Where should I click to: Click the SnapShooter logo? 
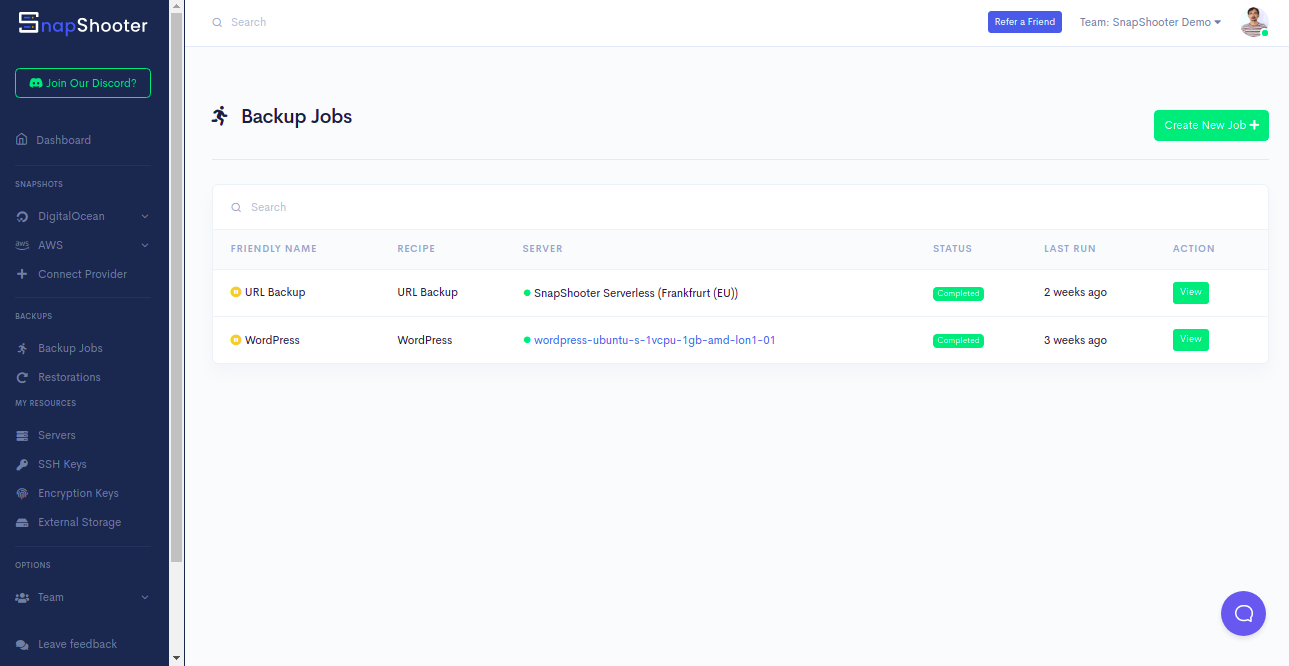tap(83, 25)
